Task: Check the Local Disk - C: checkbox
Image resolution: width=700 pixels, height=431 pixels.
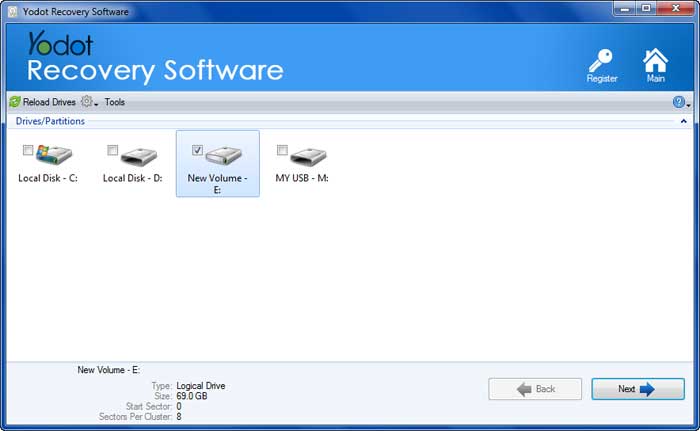Action: pyautogui.click(x=28, y=150)
